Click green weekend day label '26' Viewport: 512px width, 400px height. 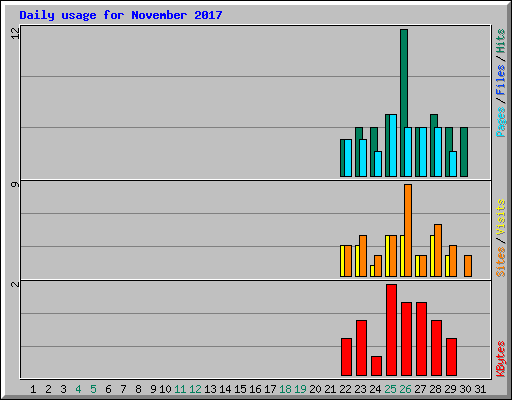pyautogui.click(x=405, y=389)
